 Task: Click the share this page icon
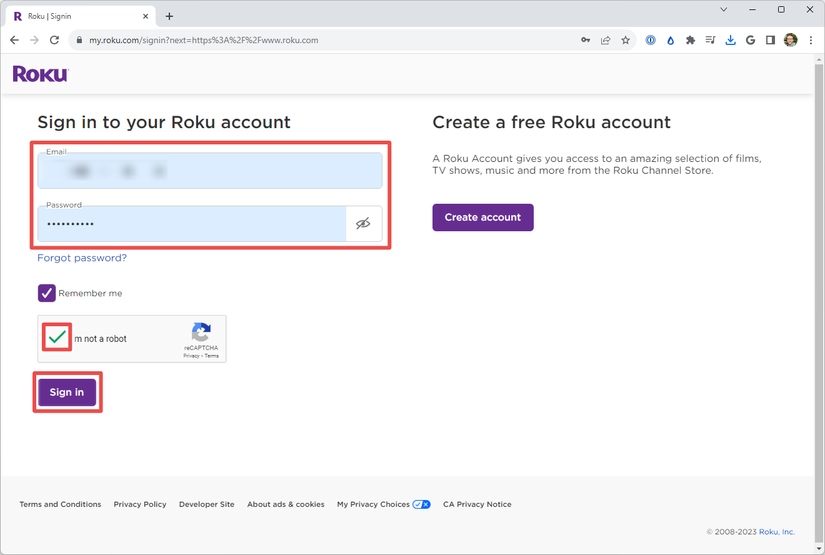click(x=605, y=40)
